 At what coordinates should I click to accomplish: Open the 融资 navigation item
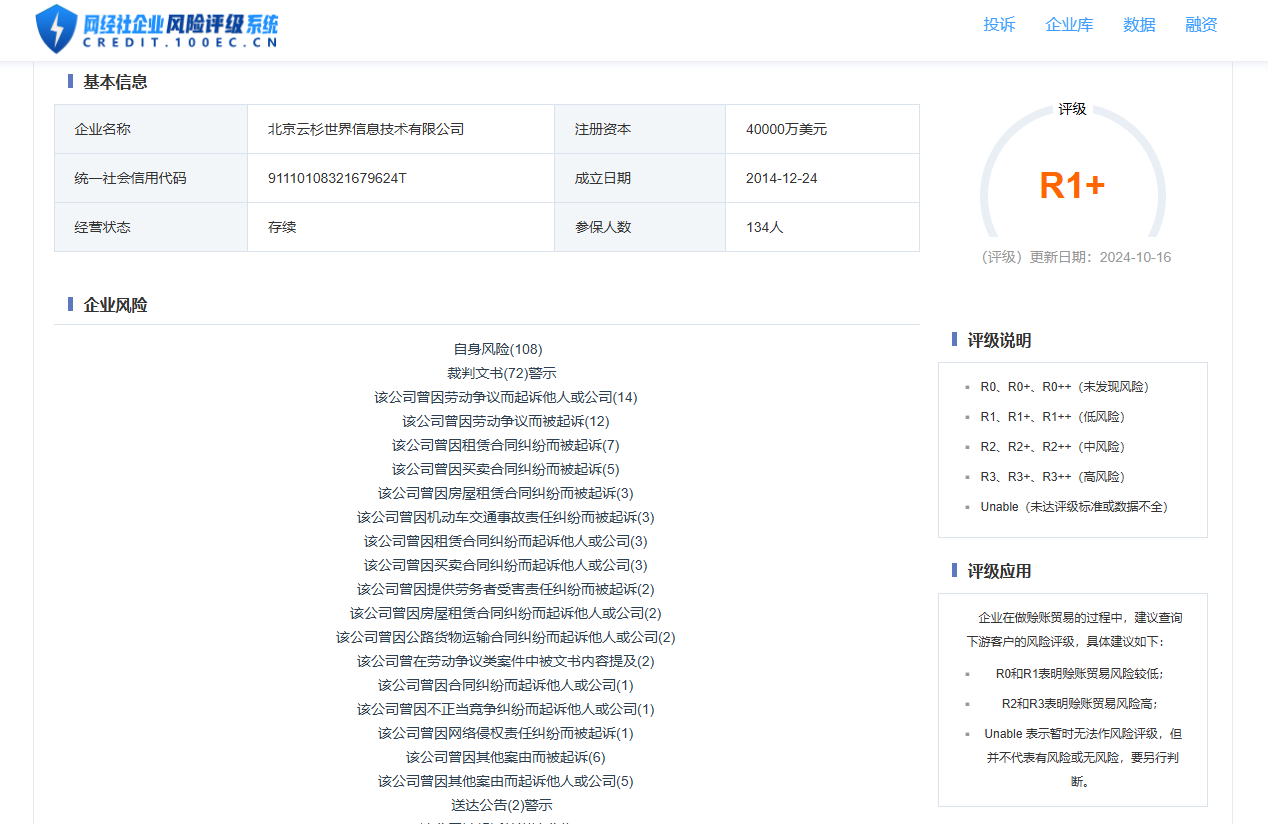coord(1201,25)
